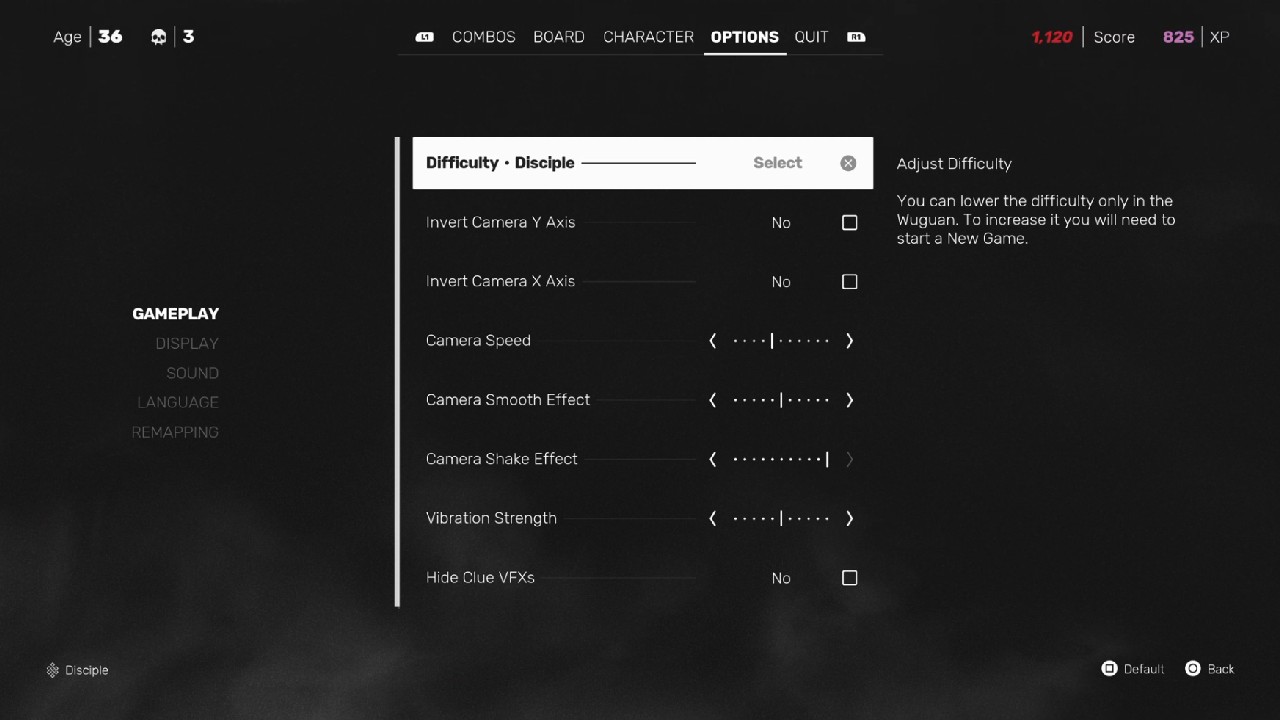Open the CHARACTER tab

(648, 37)
